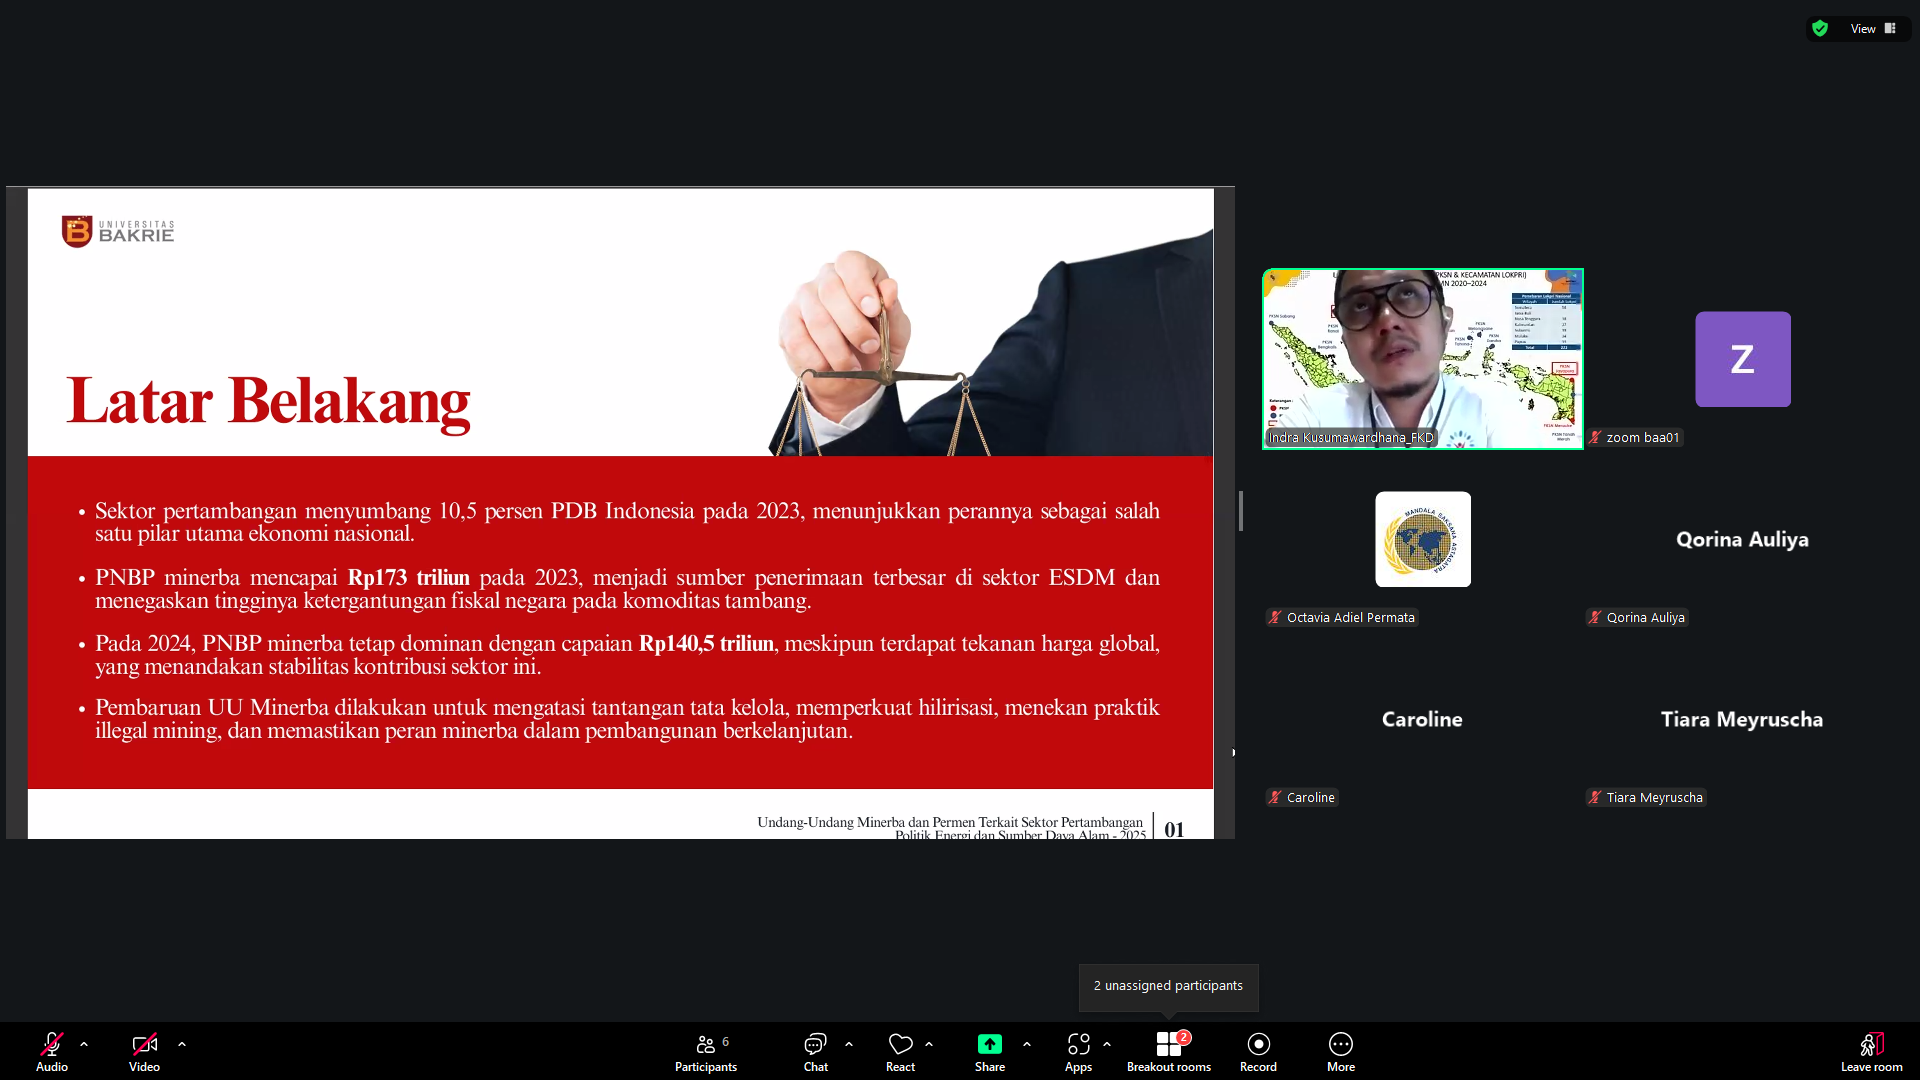Expand apps options arrow beside Apps
This screenshot has height=1080, width=1920.
tap(1107, 1044)
